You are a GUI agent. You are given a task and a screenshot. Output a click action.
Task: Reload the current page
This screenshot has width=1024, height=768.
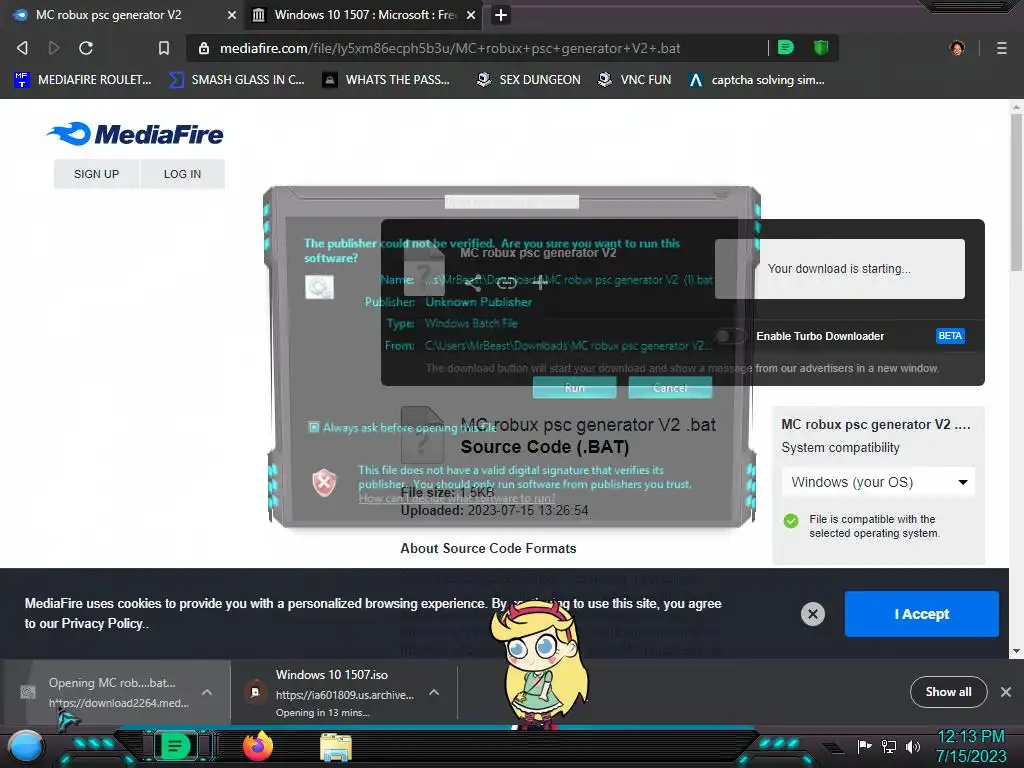(86, 48)
